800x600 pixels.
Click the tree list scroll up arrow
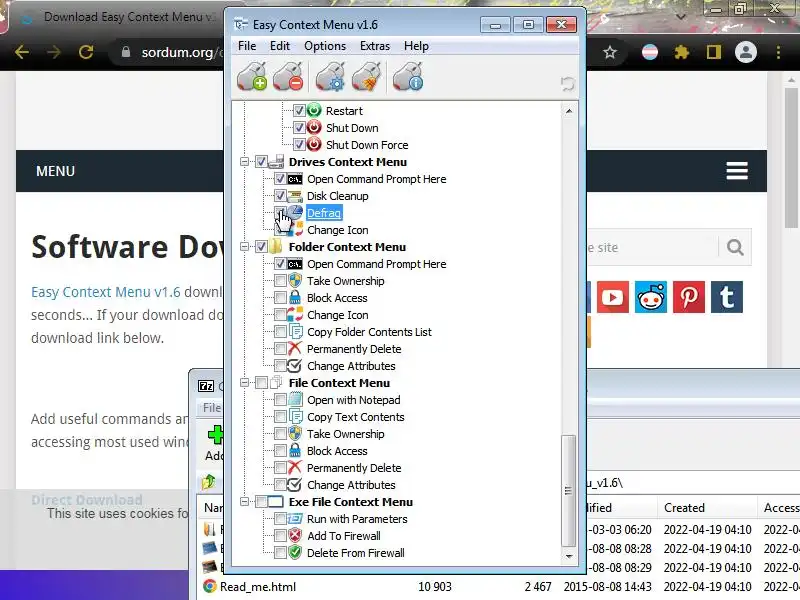pos(568,111)
